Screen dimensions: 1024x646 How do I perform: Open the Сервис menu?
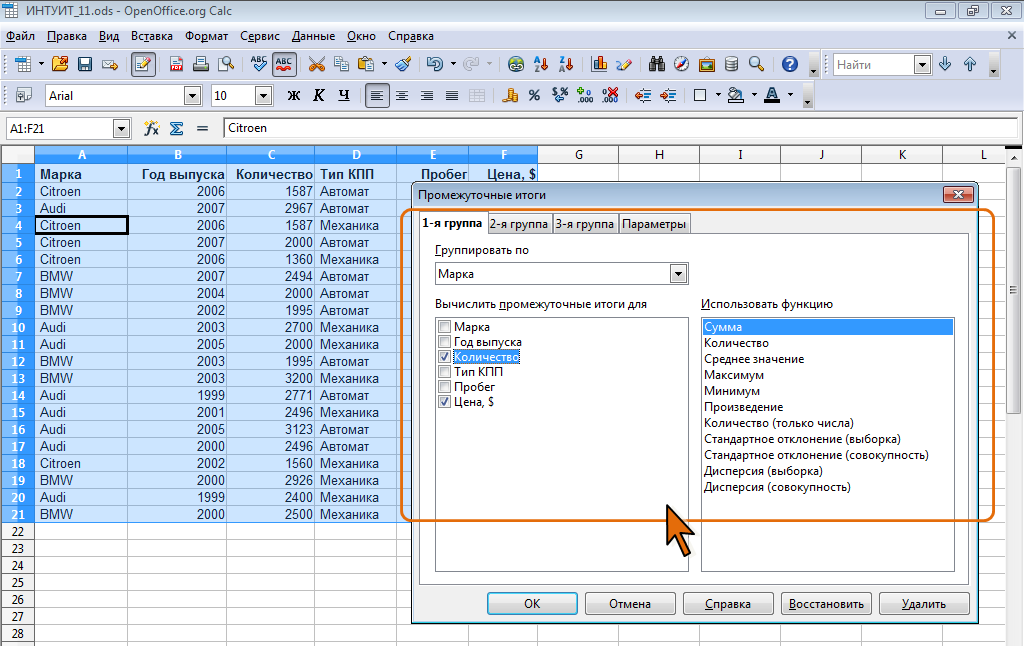[259, 36]
